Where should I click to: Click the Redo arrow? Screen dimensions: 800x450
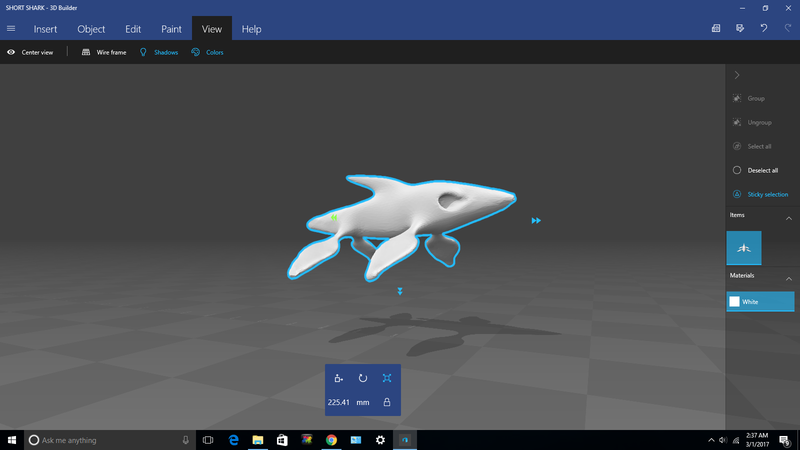coord(788,29)
